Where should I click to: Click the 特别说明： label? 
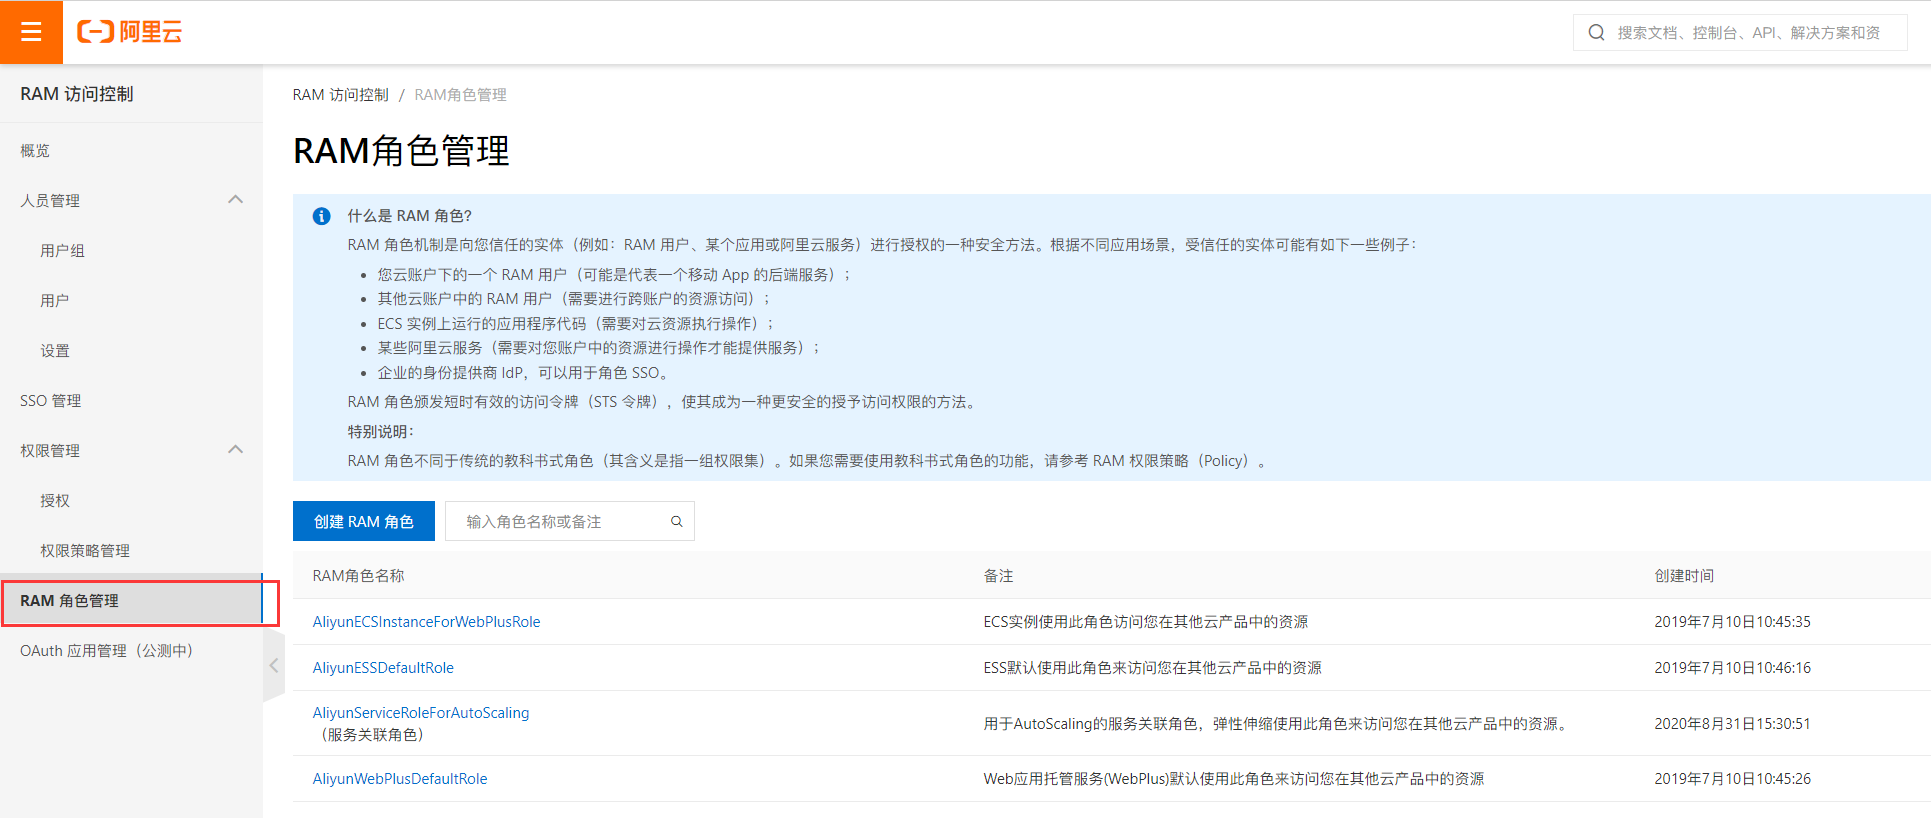tap(380, 432)
